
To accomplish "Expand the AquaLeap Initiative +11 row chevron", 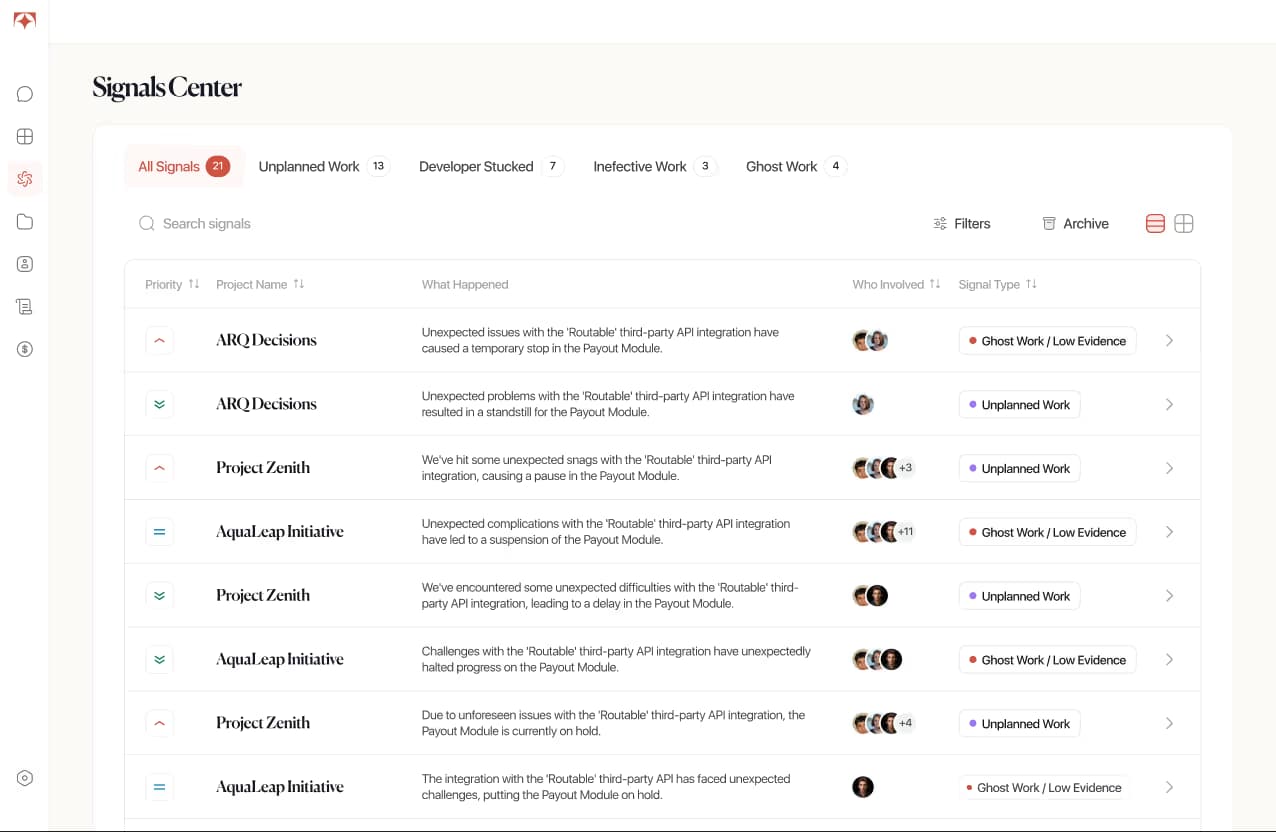I will 1169,532.
